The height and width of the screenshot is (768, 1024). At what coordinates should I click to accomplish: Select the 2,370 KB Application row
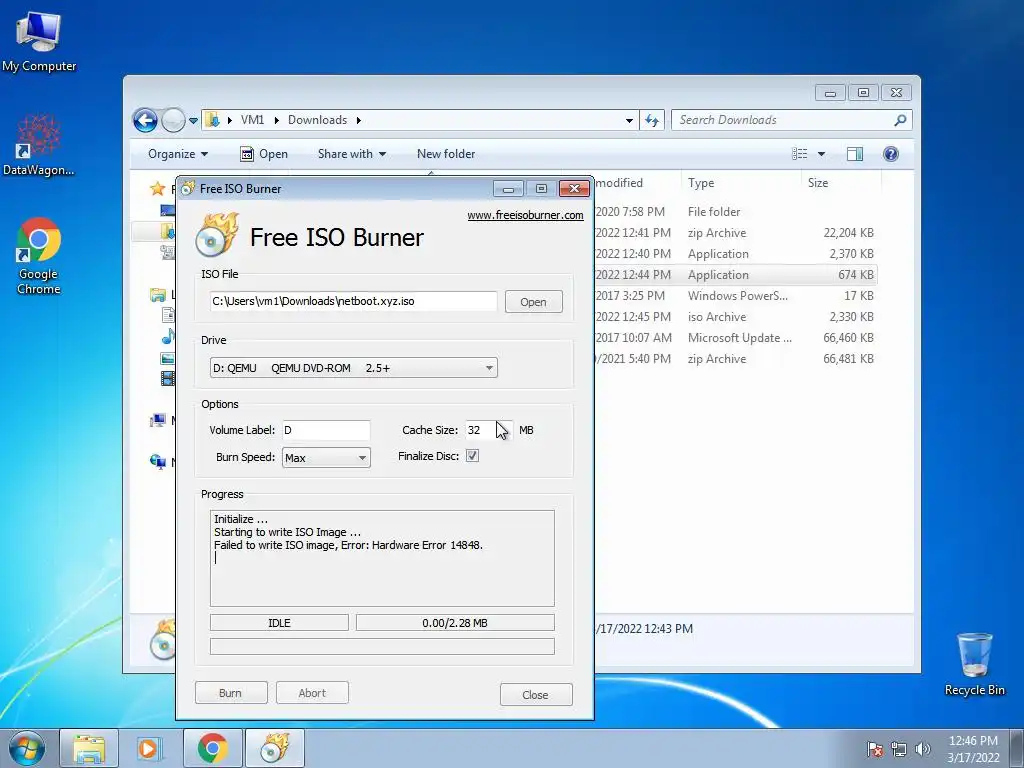[x=735, y=253]
